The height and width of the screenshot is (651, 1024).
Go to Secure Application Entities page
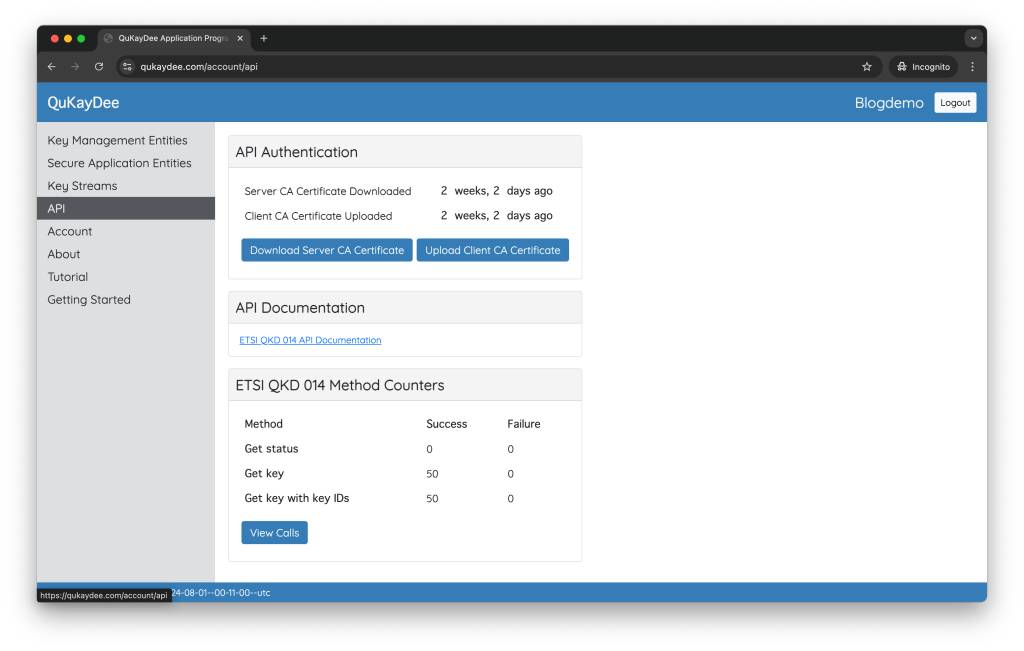click(x=119, y=163)
